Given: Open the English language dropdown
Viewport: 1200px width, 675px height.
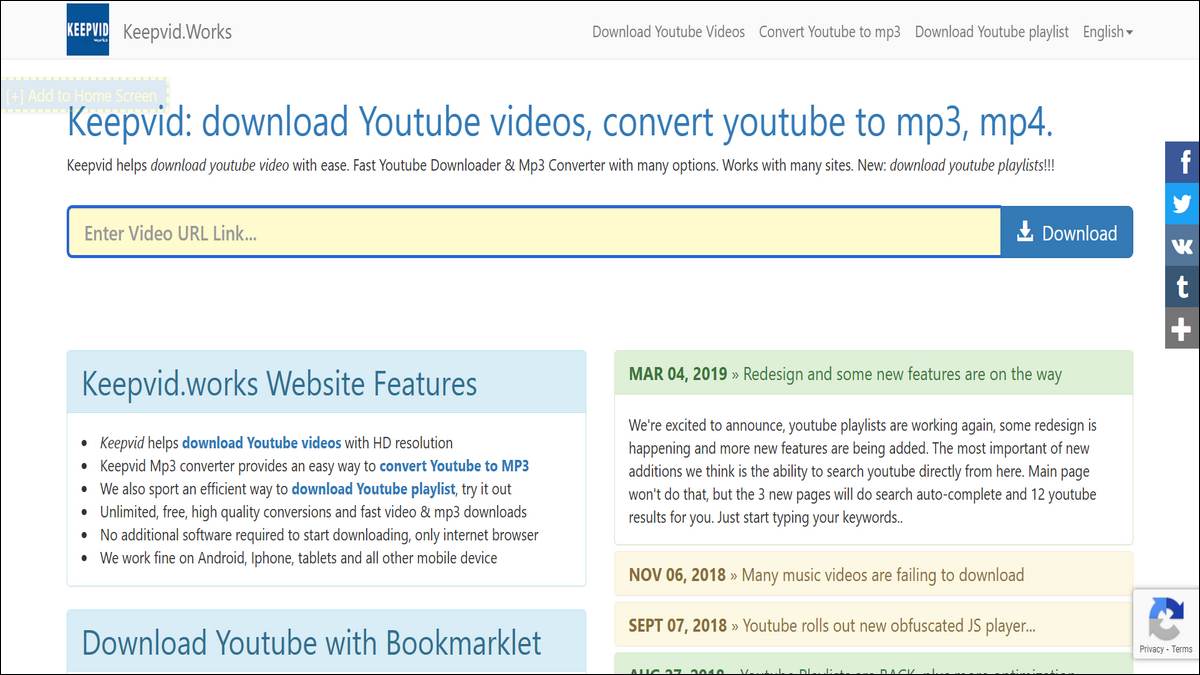Looking at the screenshot, I should [x=1108, y=32].
